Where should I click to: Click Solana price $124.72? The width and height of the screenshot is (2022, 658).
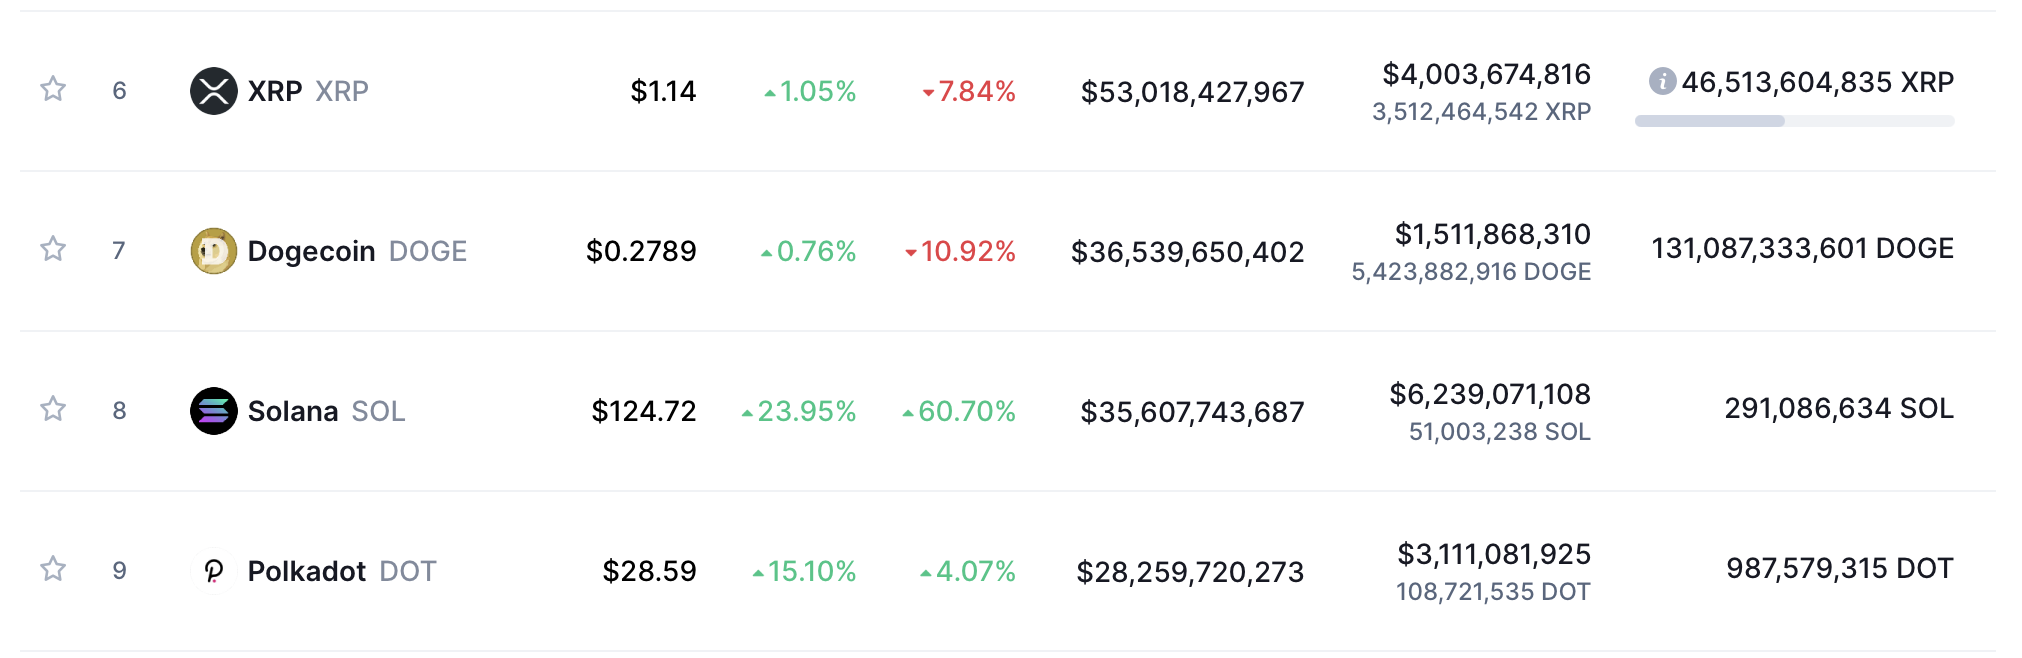[x=644, y=411]
